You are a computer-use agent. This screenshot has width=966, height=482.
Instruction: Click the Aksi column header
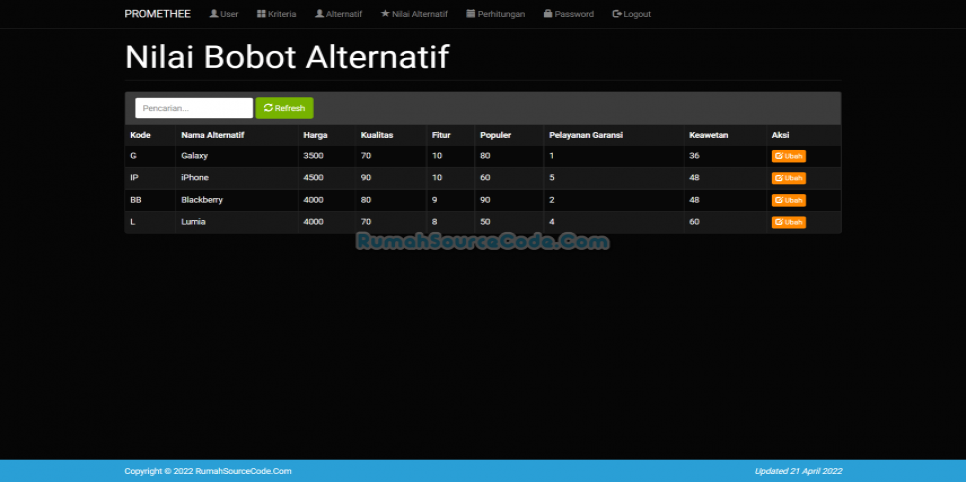780,135
